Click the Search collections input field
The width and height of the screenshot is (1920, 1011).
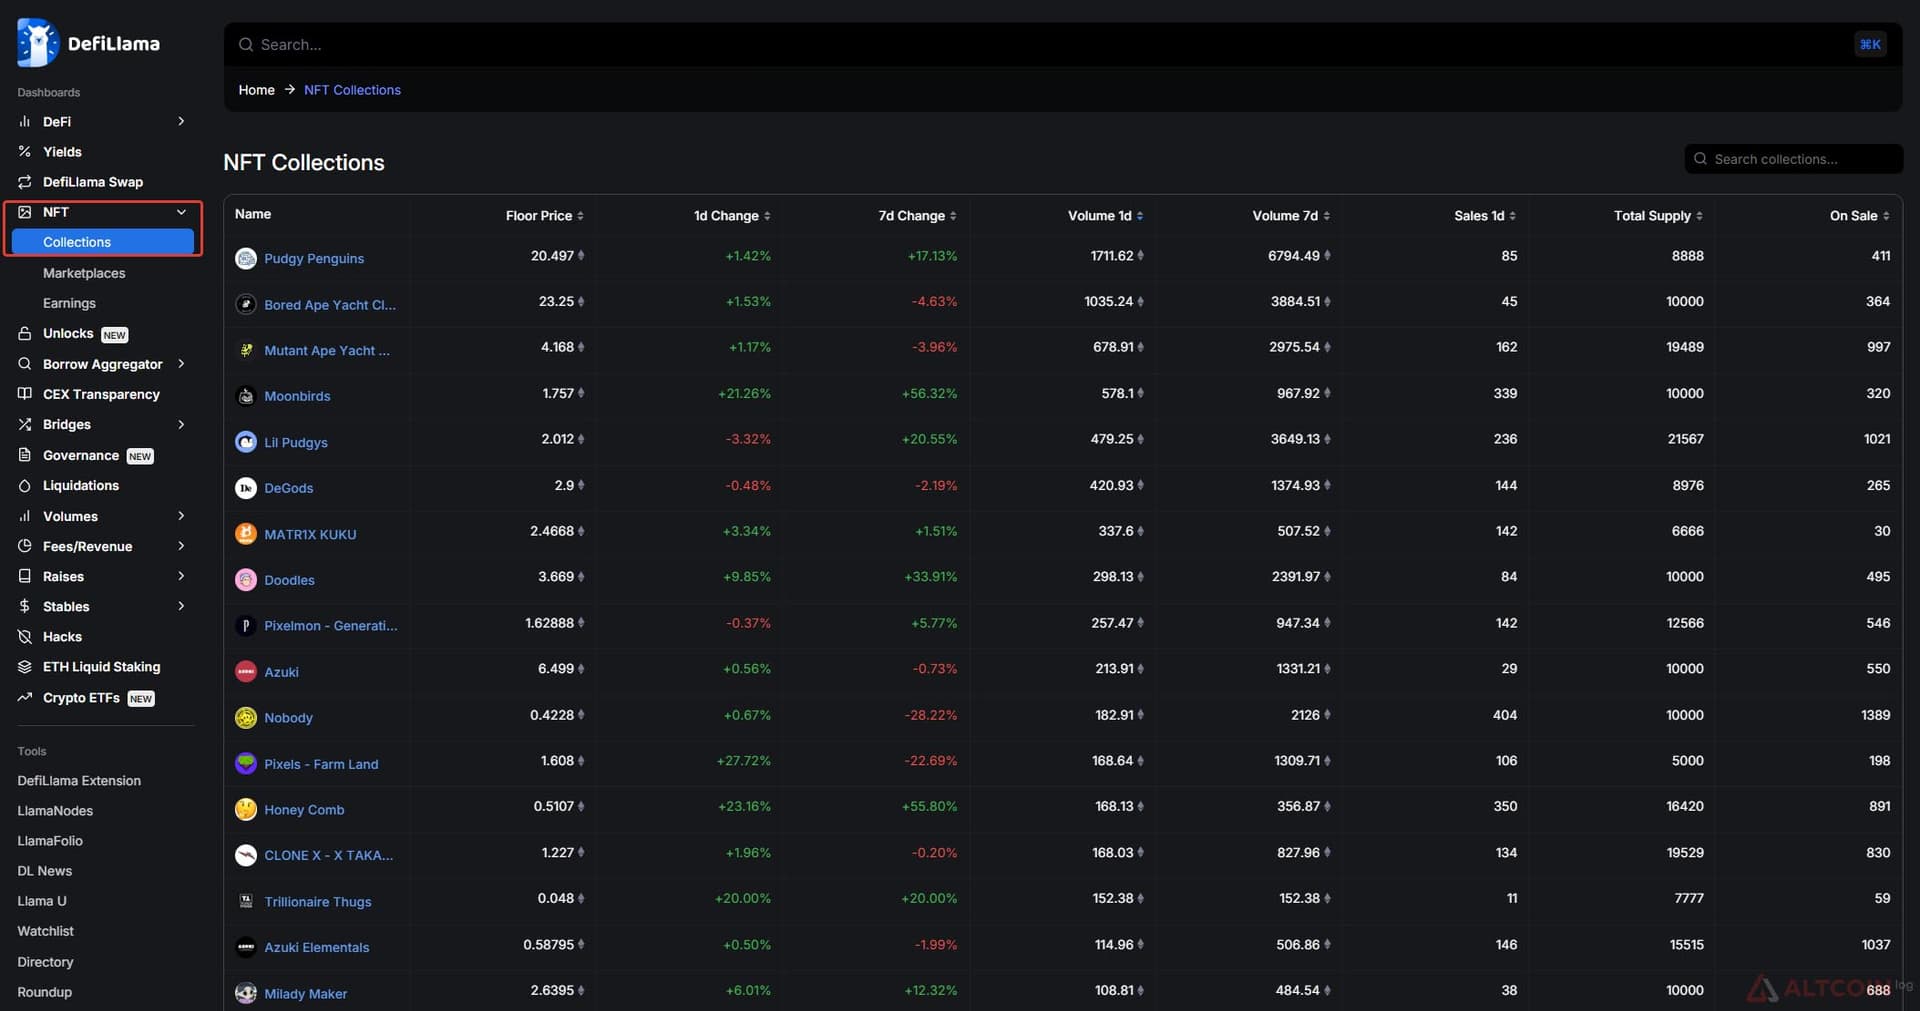click(x=1793, y=159)
